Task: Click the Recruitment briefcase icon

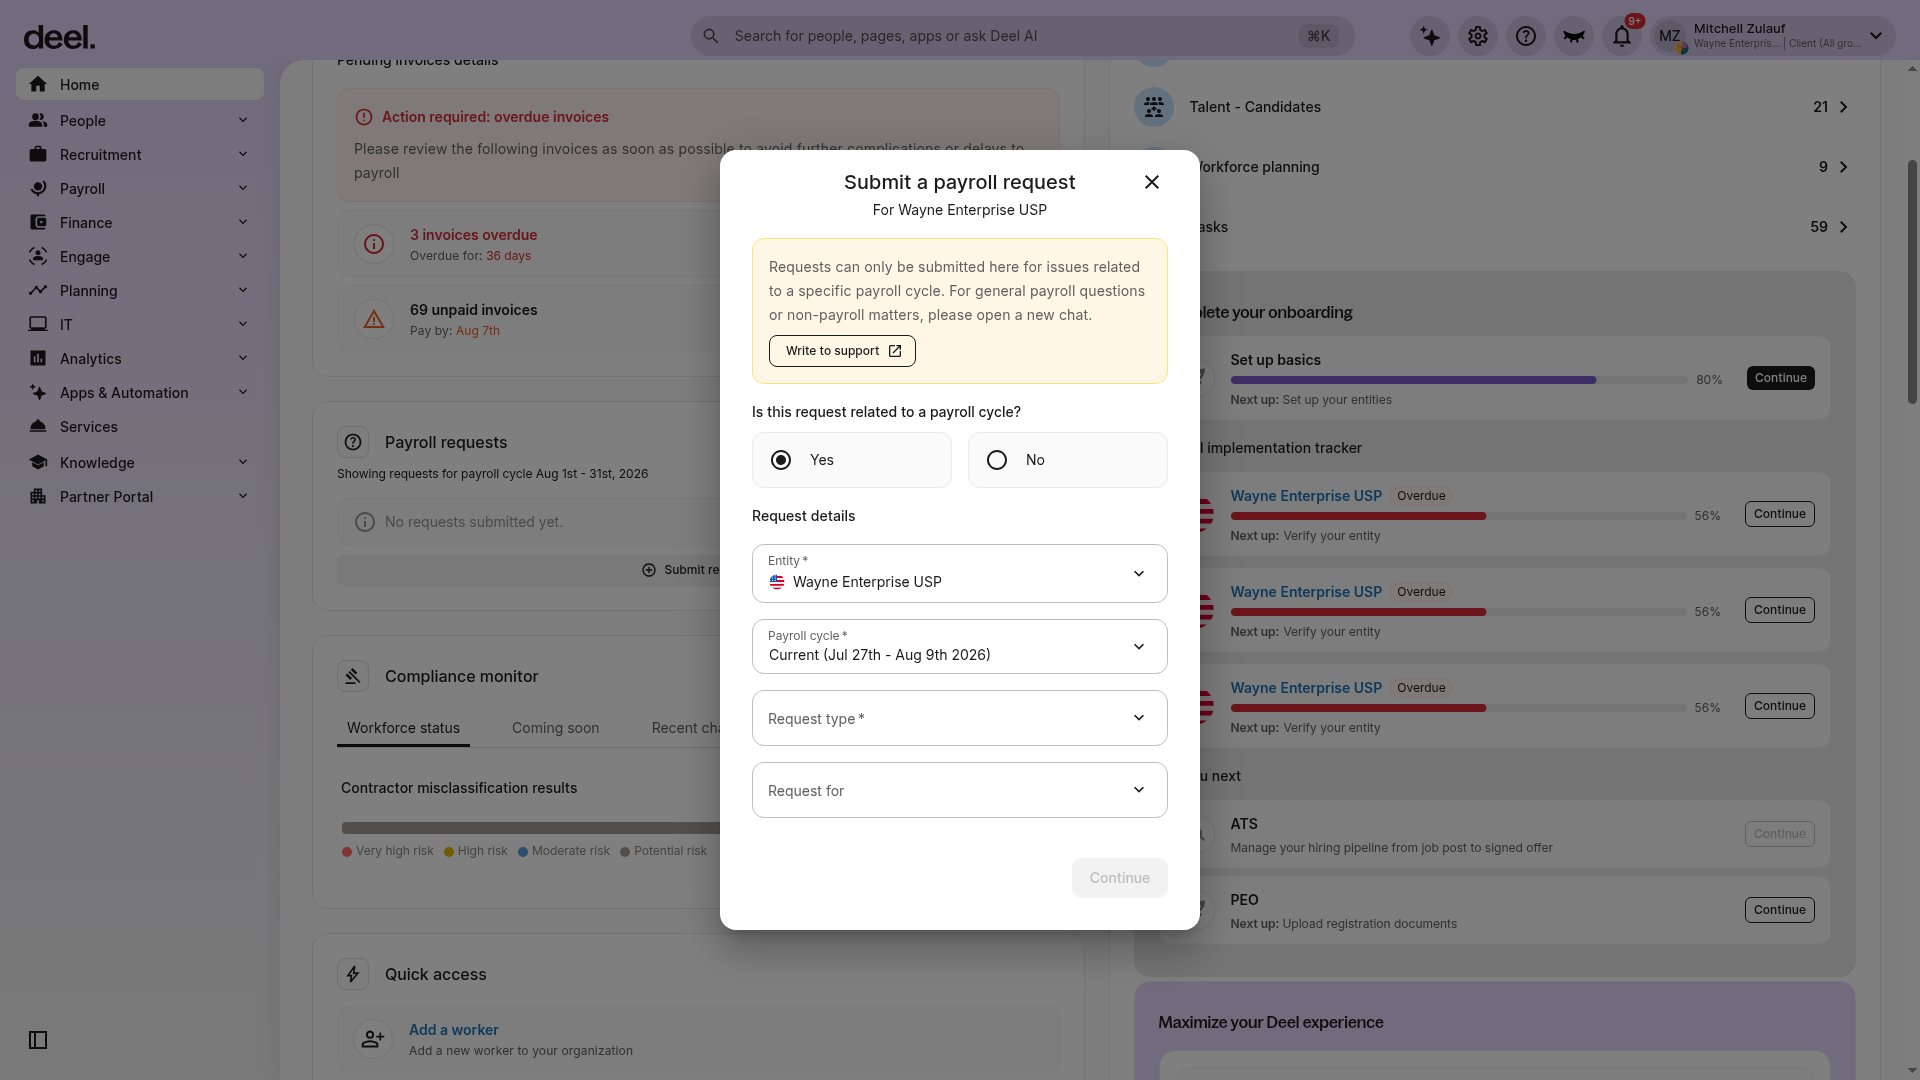Action: point(38,154)
